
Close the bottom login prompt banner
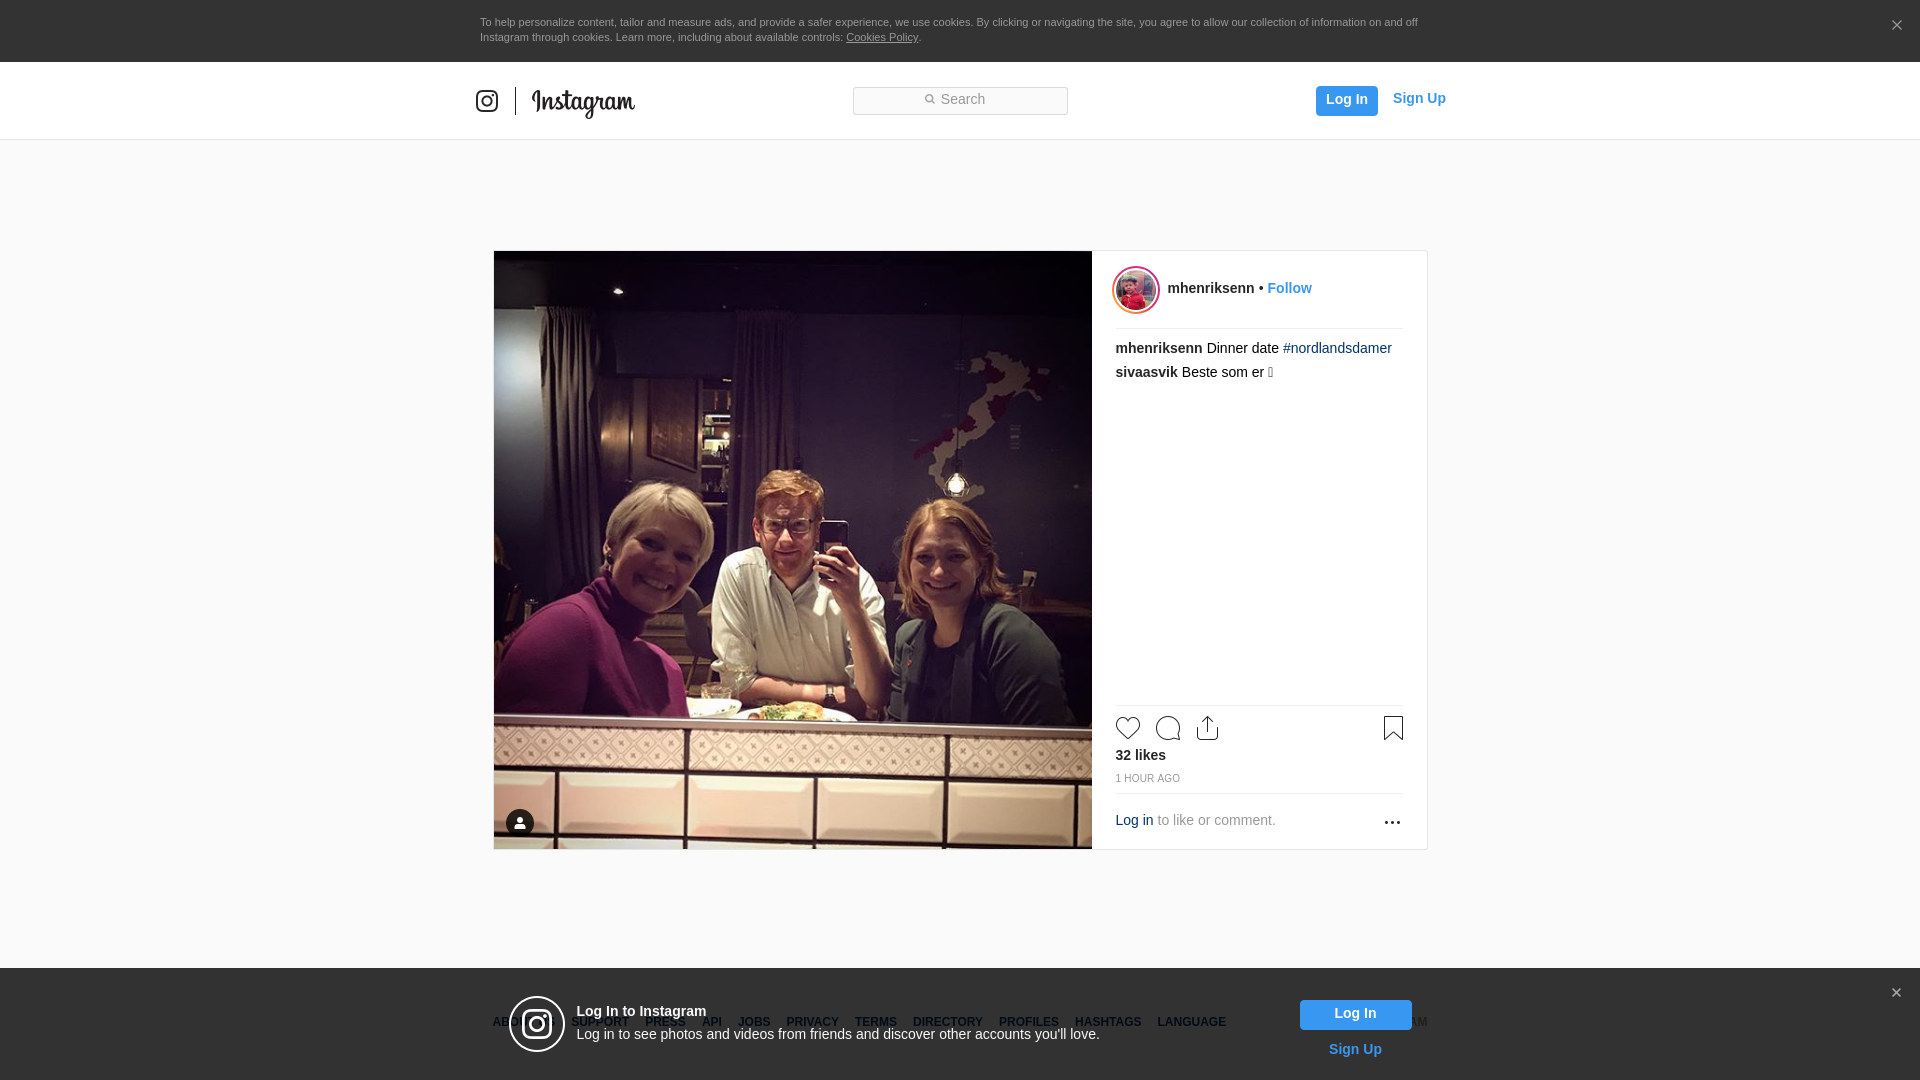click(x=1896, y=993)
